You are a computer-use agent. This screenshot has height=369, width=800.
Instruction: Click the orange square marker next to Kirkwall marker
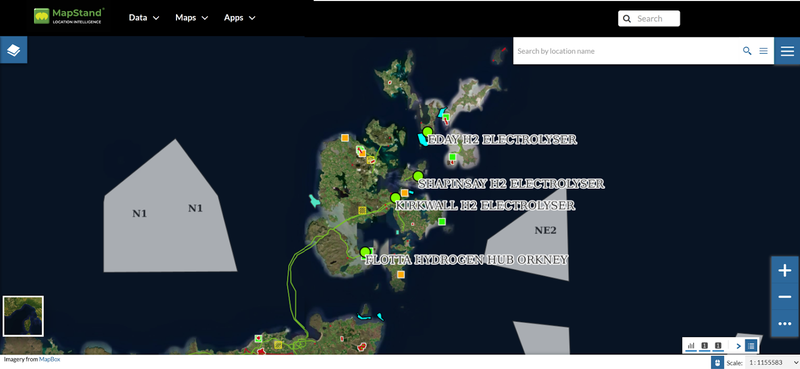point(405,193)
